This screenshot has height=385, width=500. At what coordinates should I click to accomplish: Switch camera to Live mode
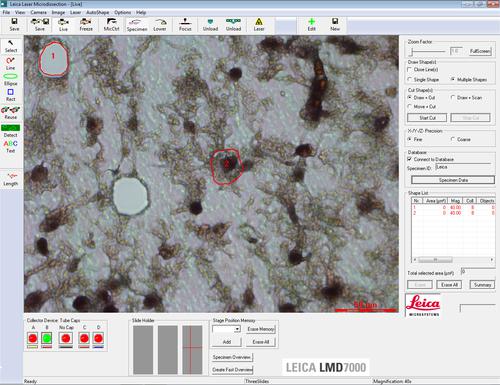tap(63, 25)
